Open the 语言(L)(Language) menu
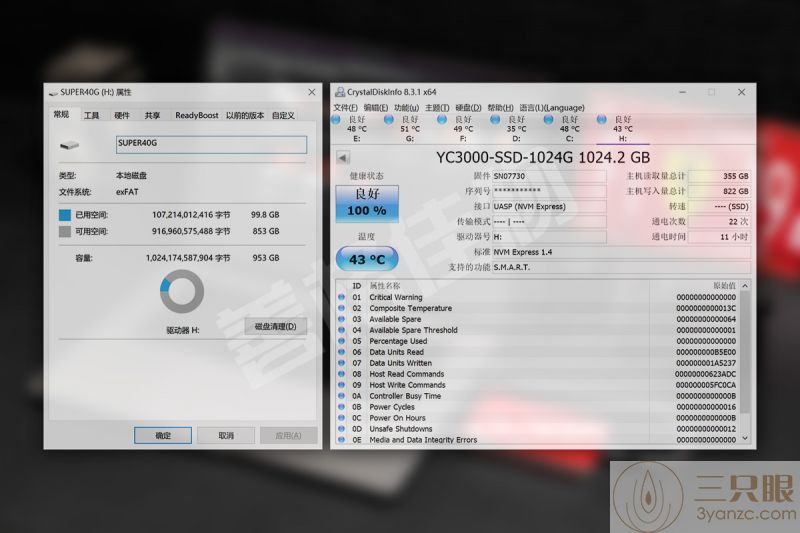Screen dimensions: 800x533 pyautogui.click(x=552, y=108)
